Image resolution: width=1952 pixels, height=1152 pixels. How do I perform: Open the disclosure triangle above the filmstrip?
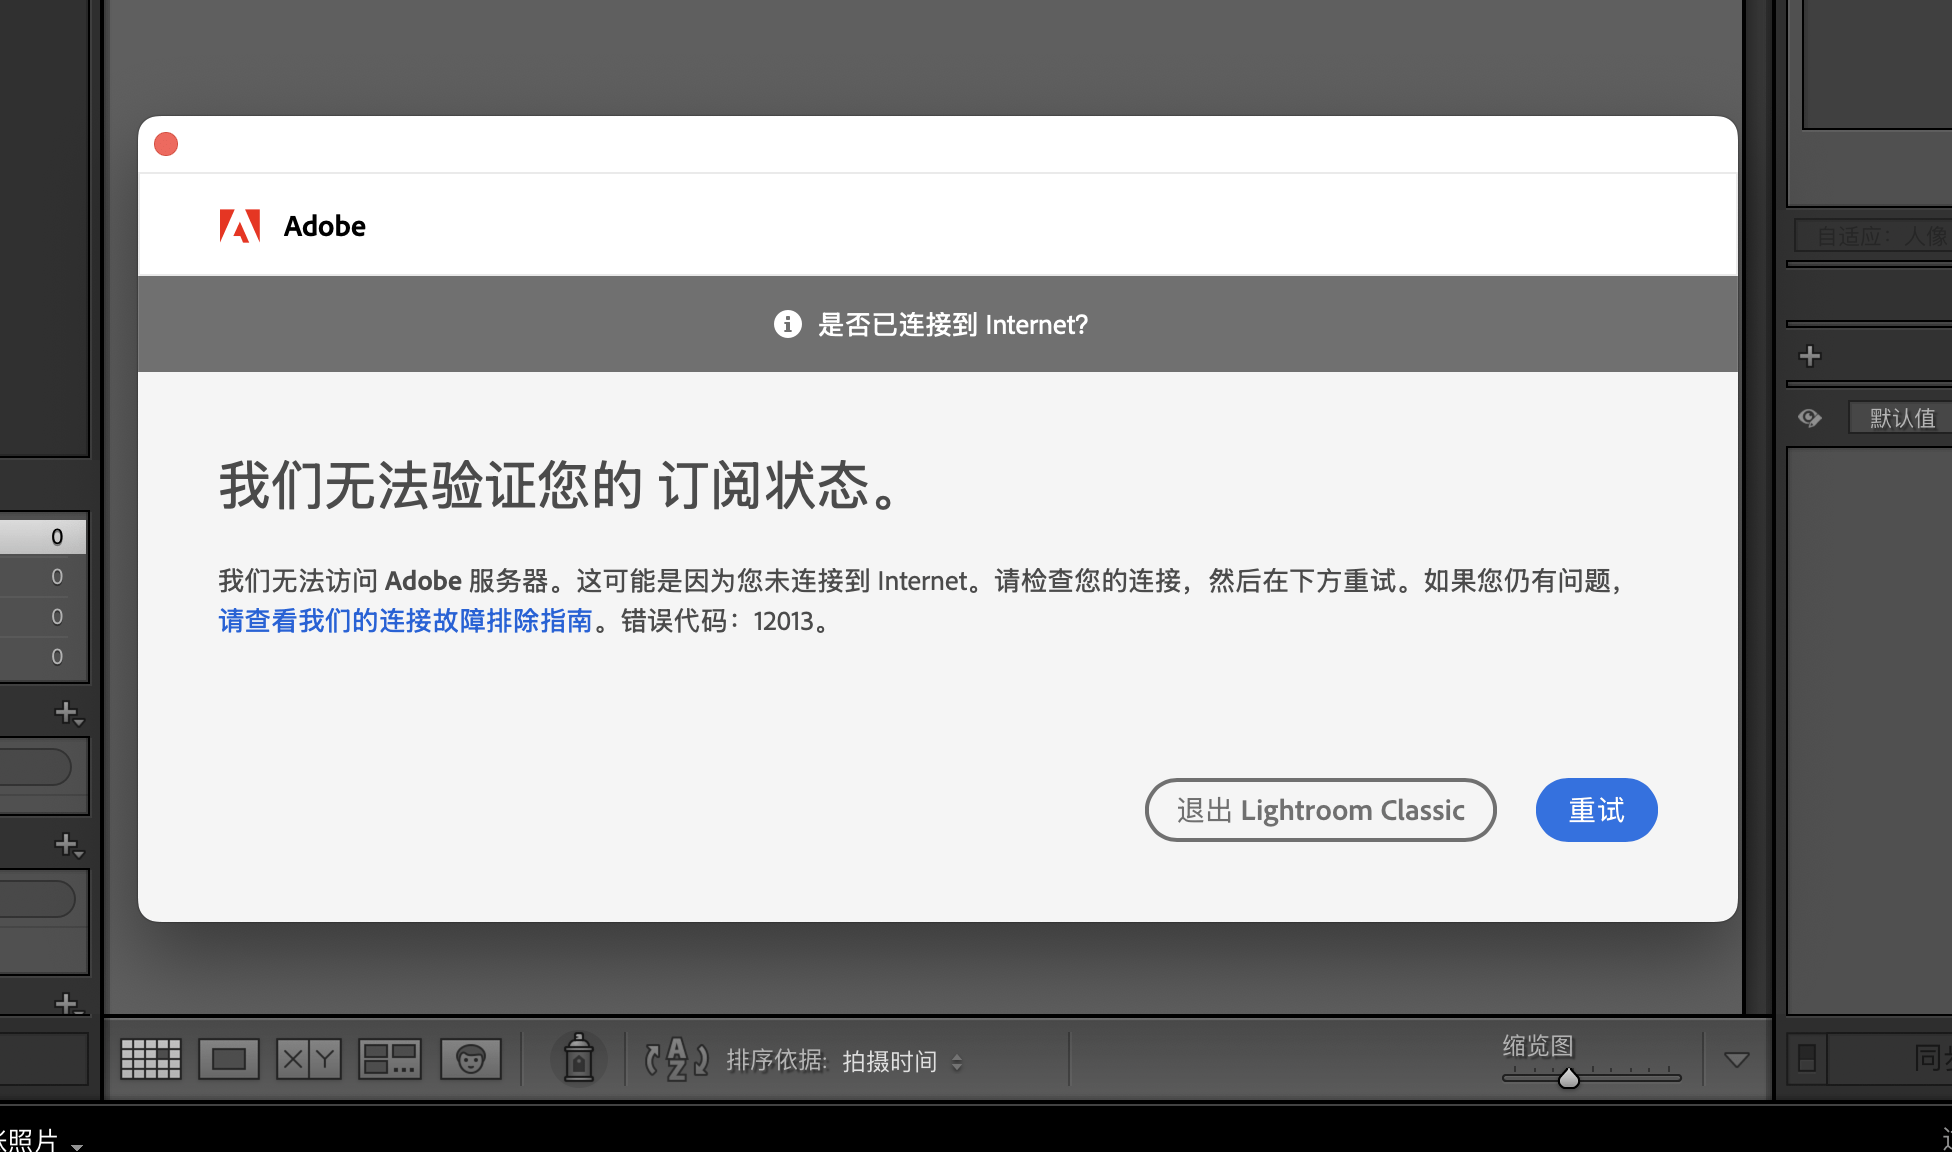tap(1736, 1058)
